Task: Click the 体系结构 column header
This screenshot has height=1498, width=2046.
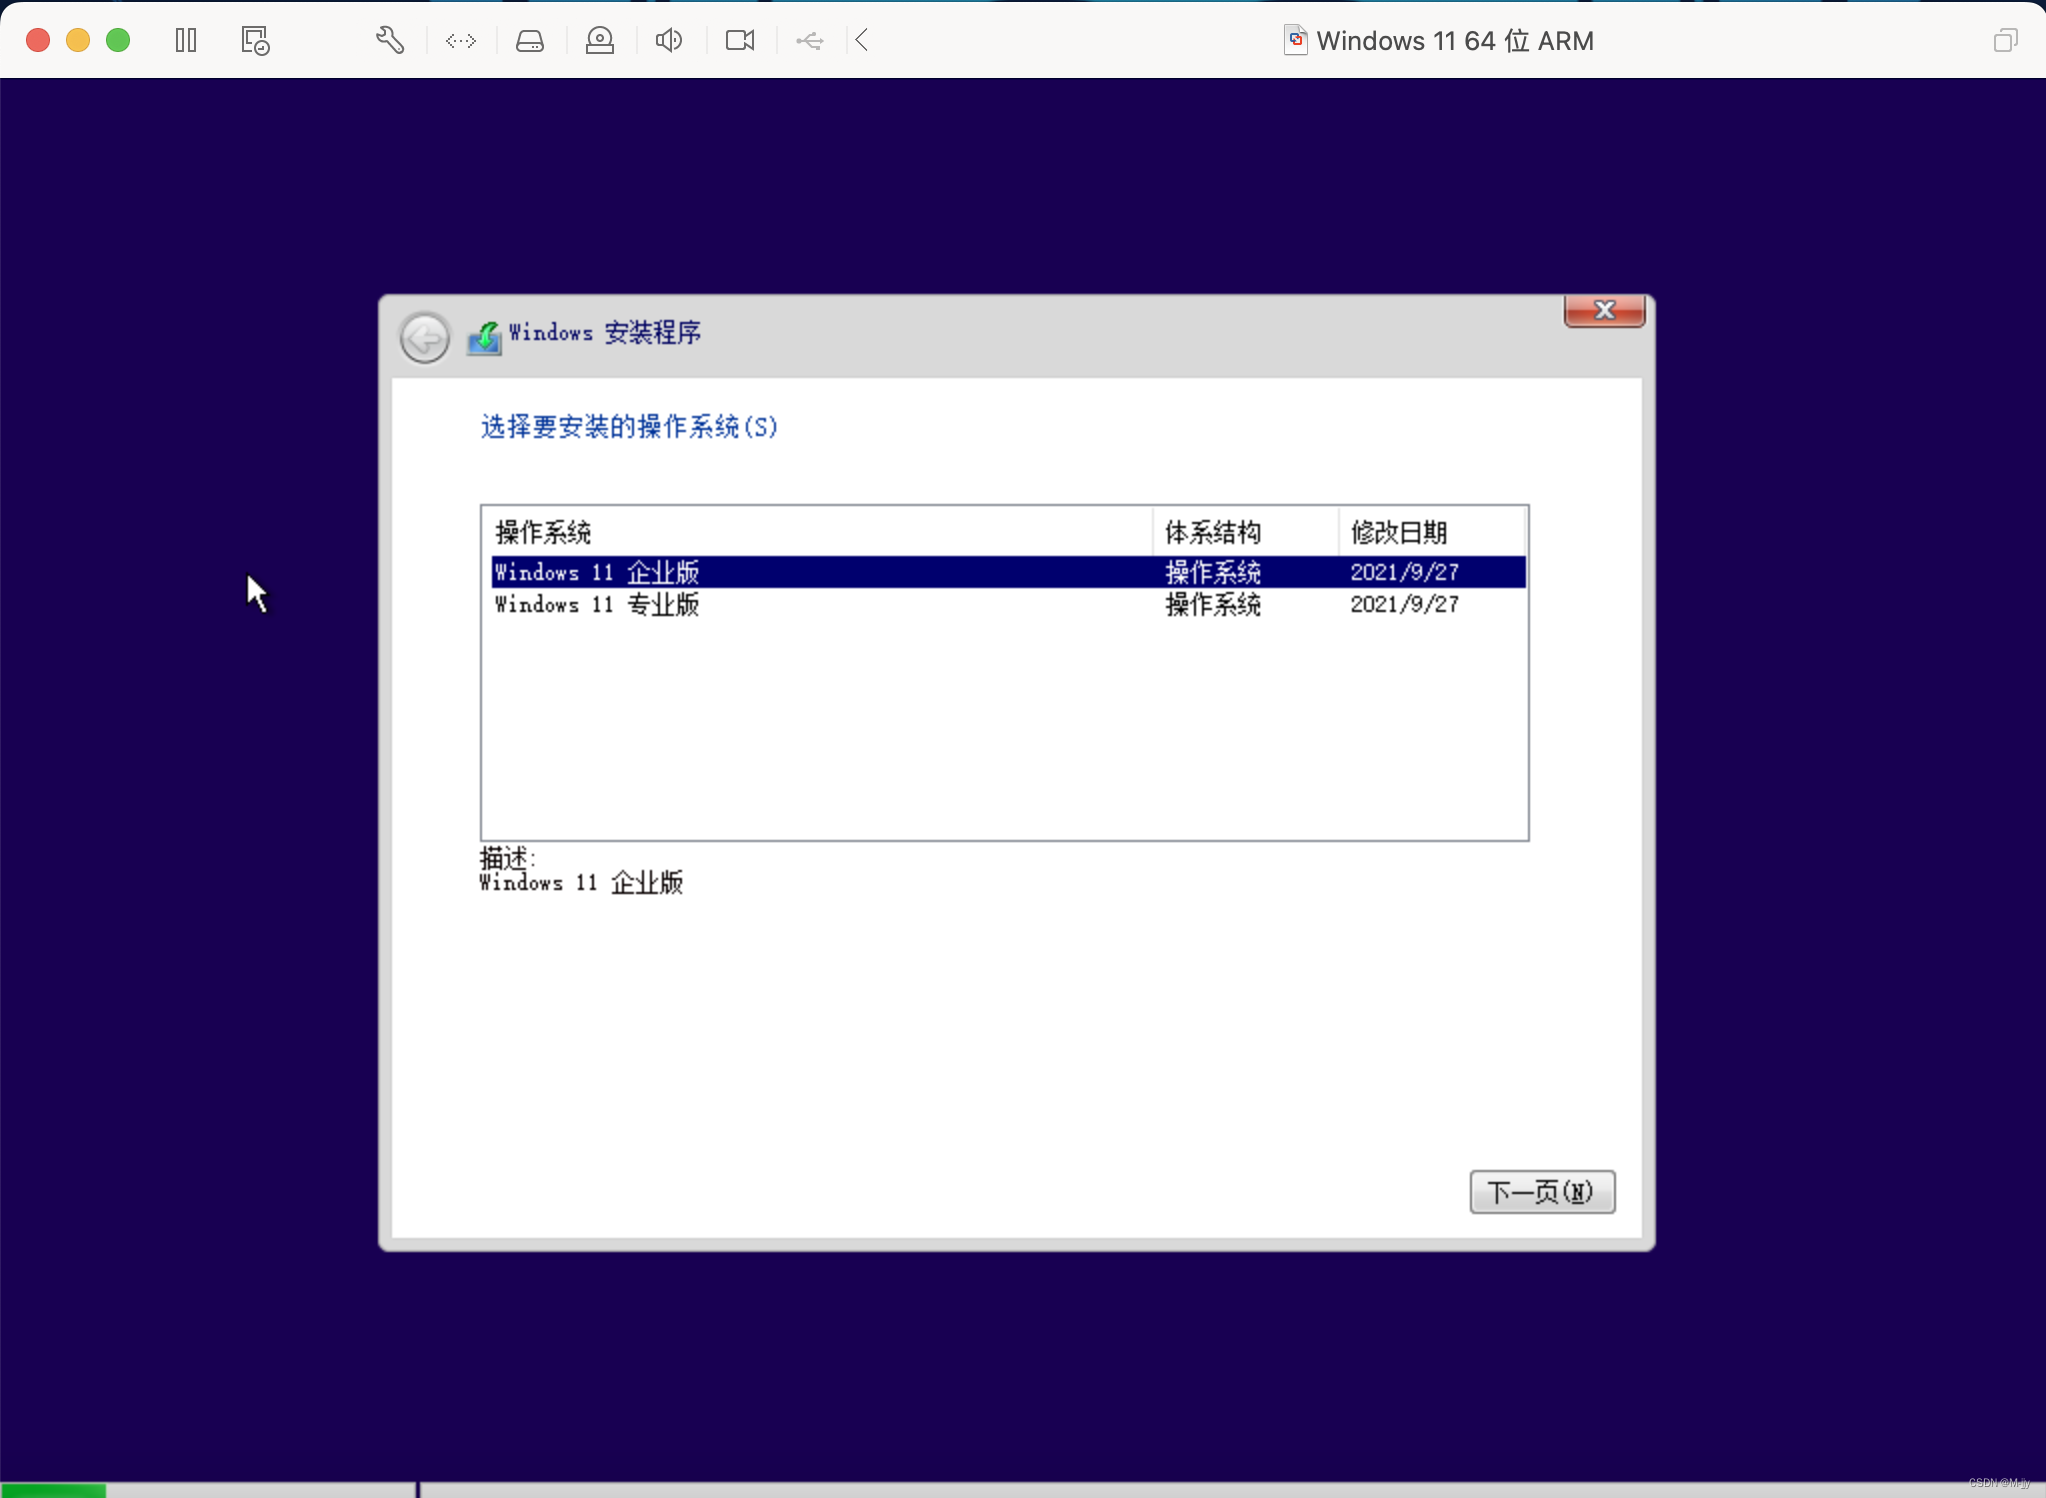Action: click(1246, 532)
